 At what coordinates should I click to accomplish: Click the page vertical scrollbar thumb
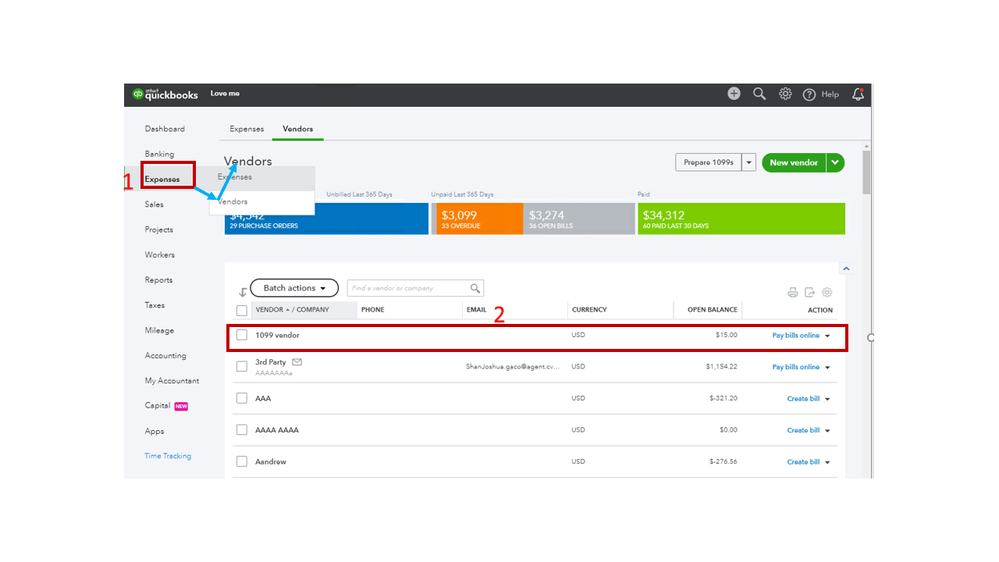click(x=866, y=172)
